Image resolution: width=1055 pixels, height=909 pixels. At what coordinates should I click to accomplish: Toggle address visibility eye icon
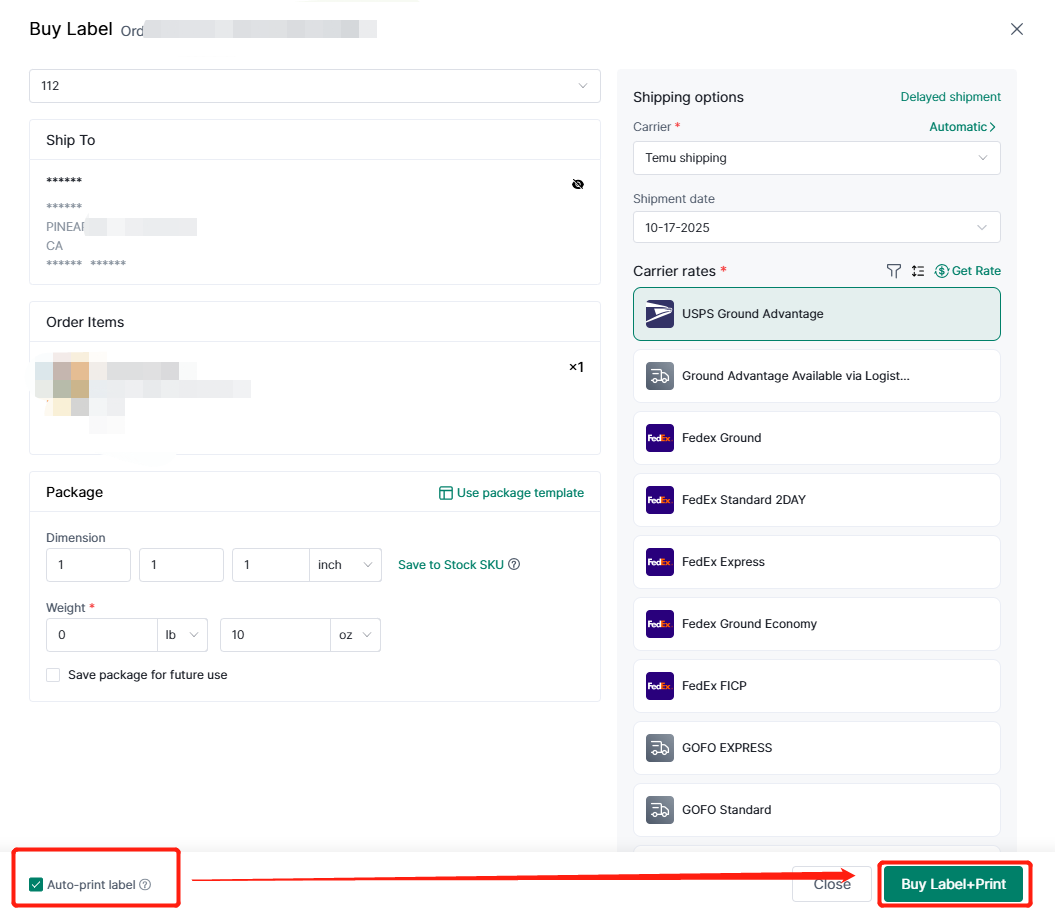pyautogui.click(x=578, y=184)
